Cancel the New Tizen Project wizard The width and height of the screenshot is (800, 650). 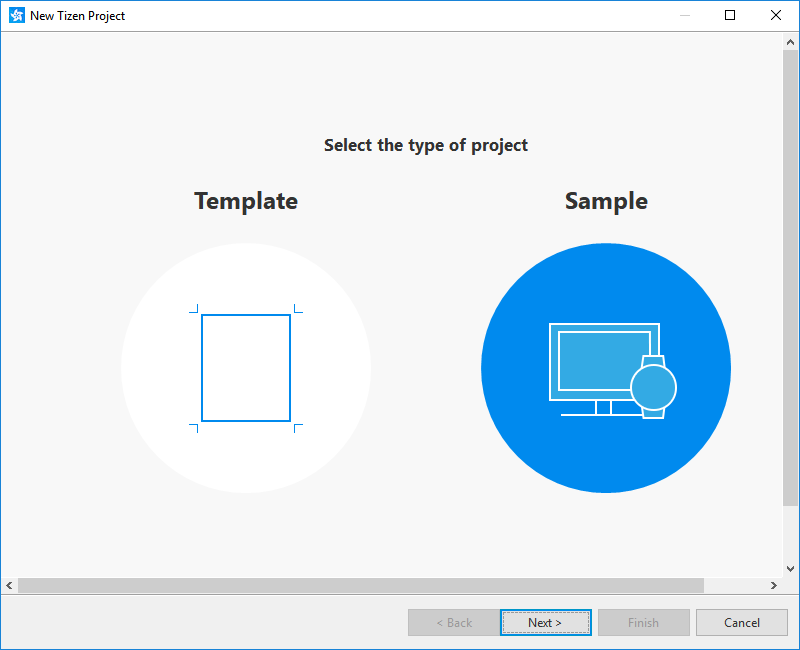(742, 622)
